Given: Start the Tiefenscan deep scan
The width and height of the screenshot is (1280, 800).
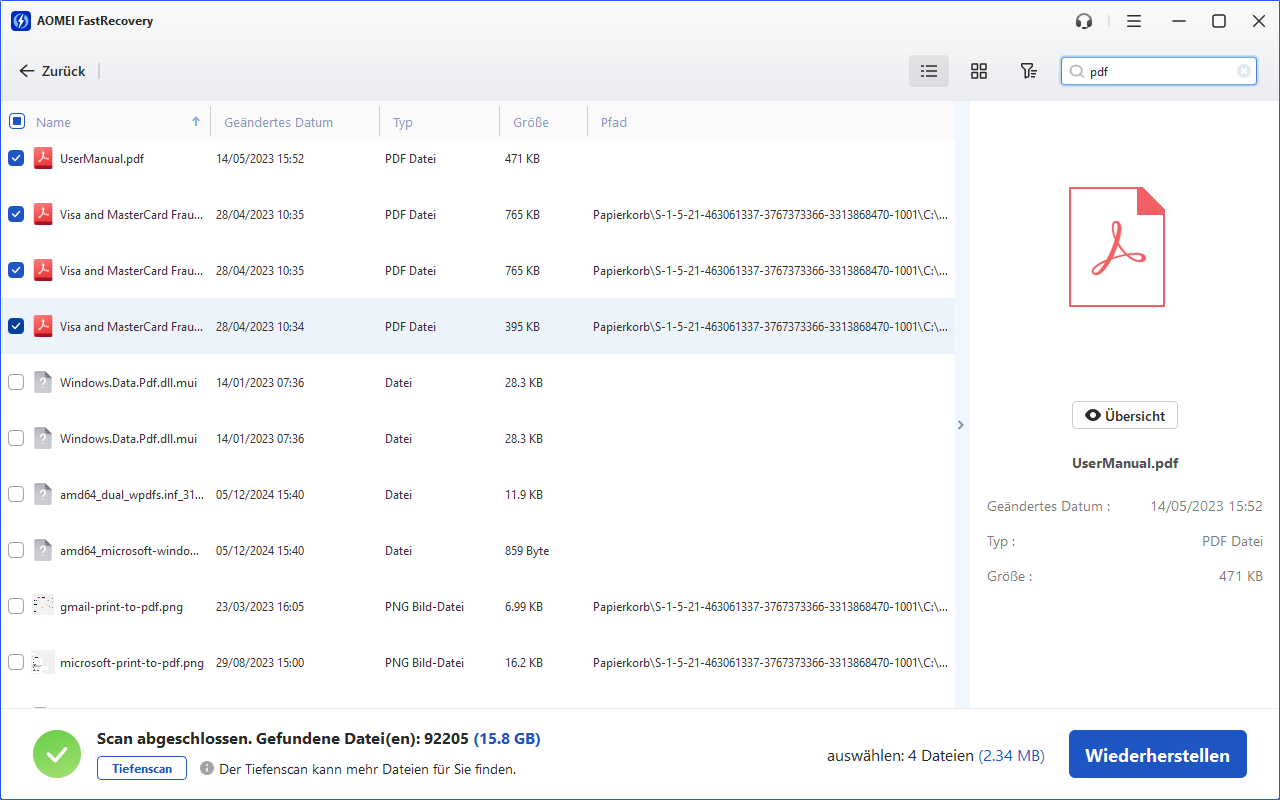Looking at the screenshot, I should [142, 768].
